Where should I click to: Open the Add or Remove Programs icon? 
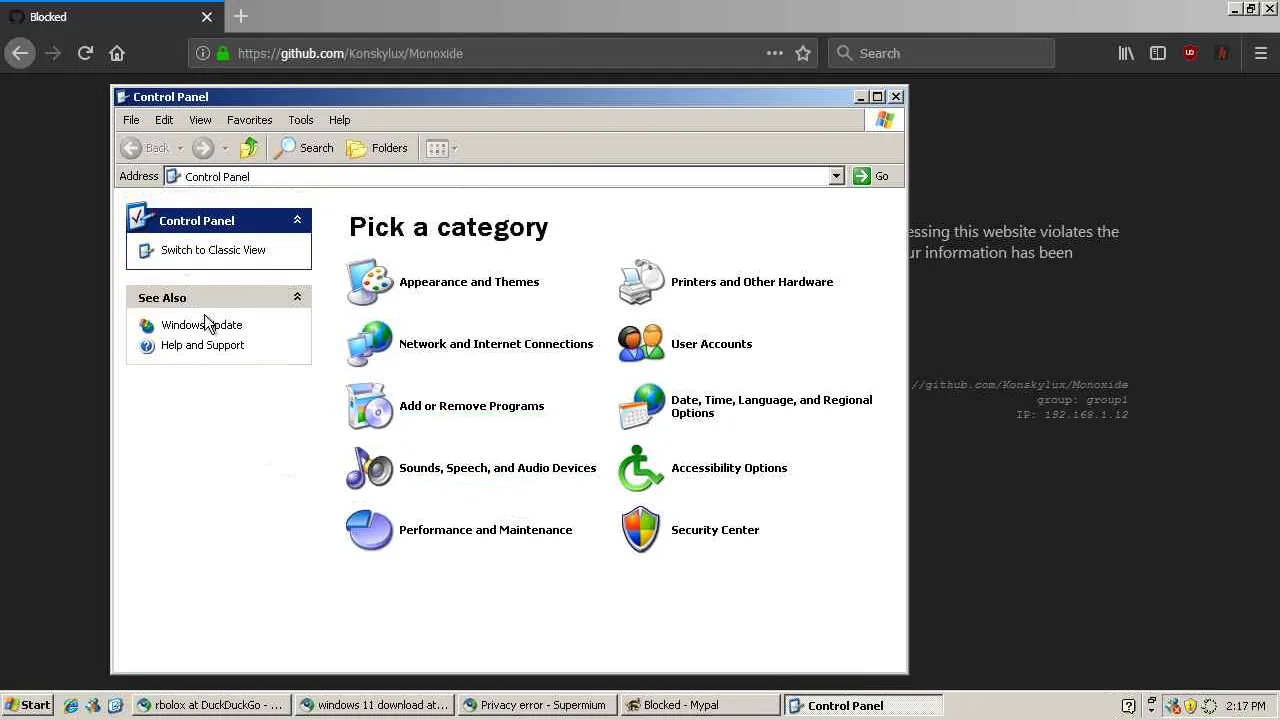[x=369, y=406]
